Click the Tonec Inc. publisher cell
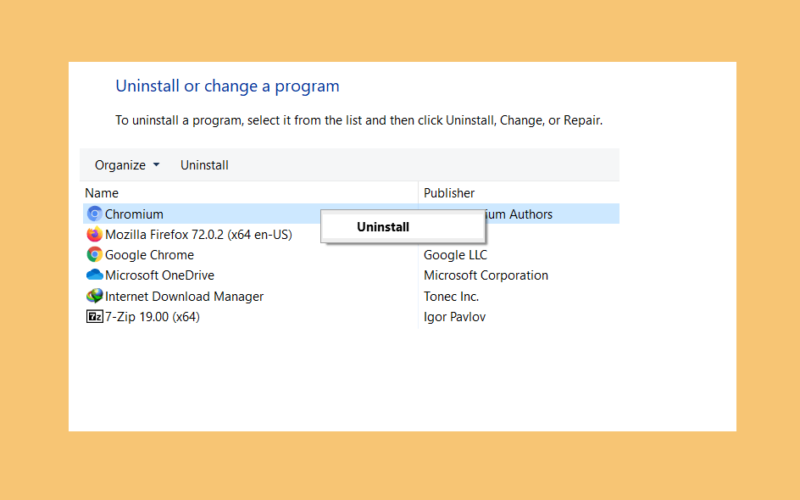The width and height of the screenshot is (800, 500). point(451,296)
